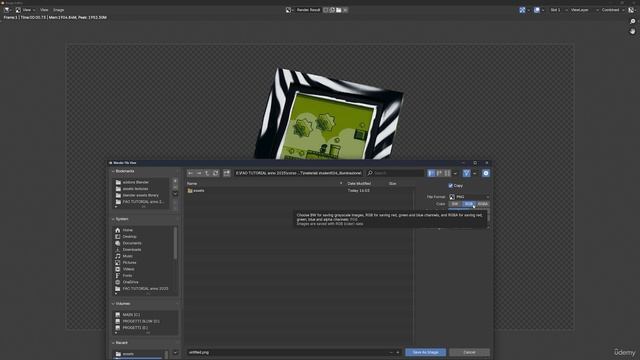The height and width of the screenshot is (360, 640).
Task: Refresh the file list
Action: [216, 173]
